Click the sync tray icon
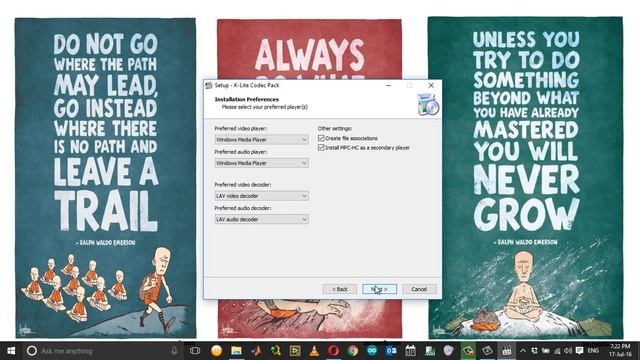Screen dimensions: 640x360 534,351
